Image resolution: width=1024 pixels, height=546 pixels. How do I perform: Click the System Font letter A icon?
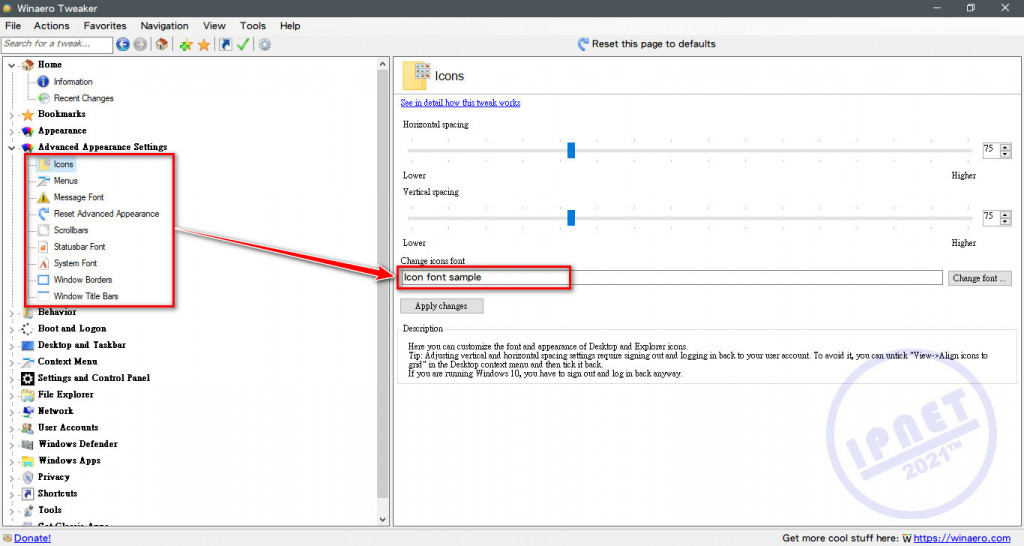click(x=43, y=263)
